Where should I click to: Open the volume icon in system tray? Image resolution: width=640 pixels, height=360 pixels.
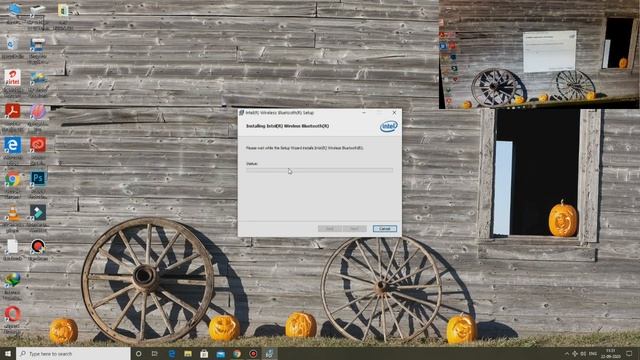(x=583, y=353)
